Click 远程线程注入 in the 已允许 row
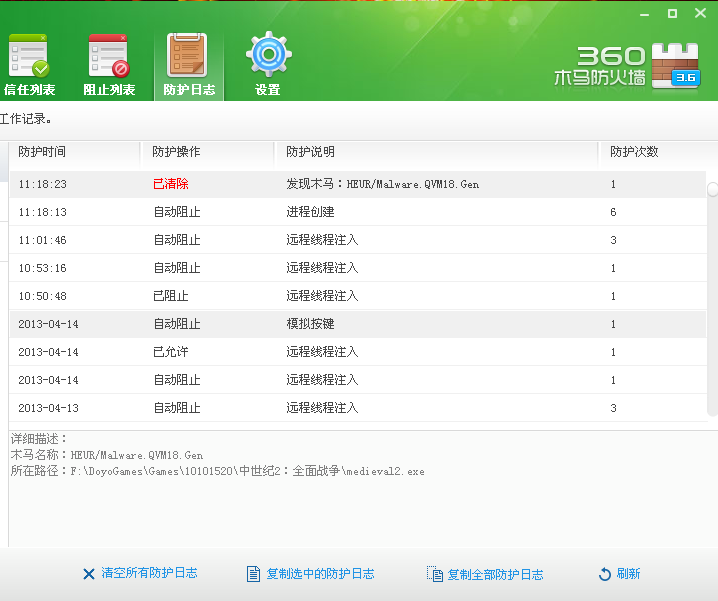 (x=322, y=352)
